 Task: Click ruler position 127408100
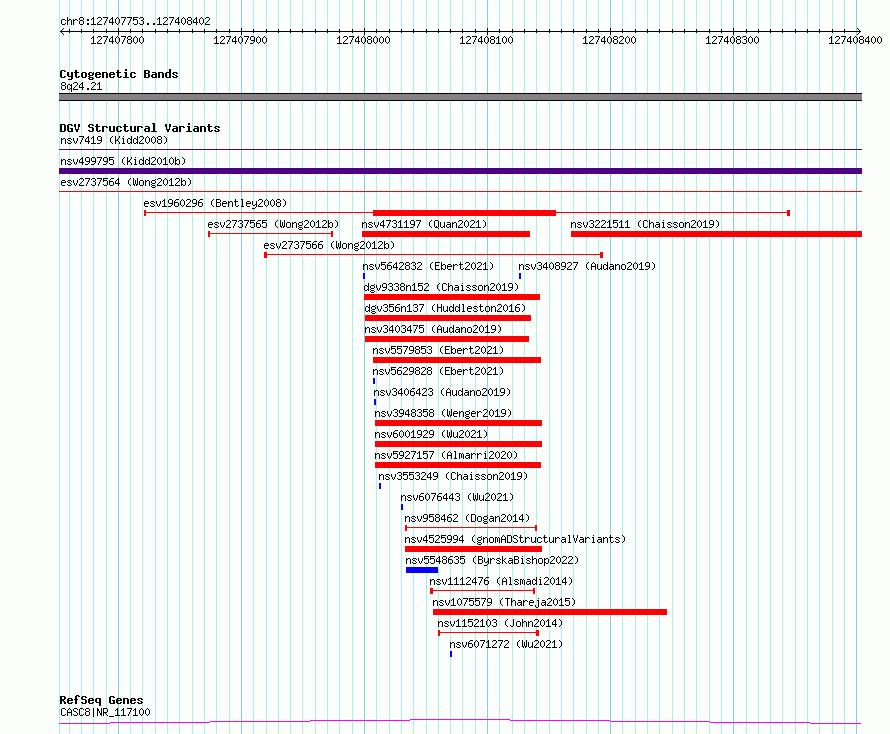coord(486,40)
